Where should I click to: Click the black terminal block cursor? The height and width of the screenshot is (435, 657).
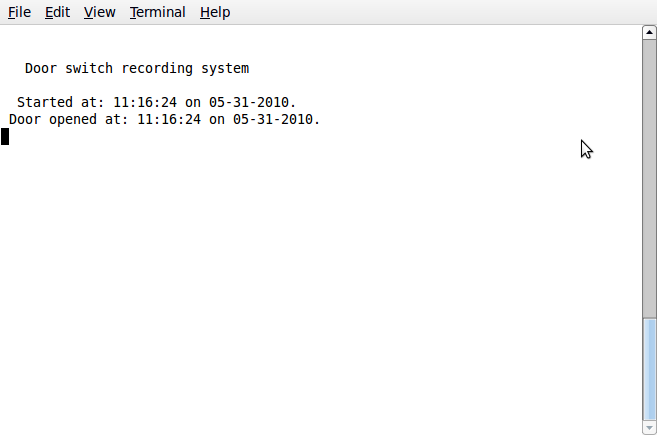point(5,136)
